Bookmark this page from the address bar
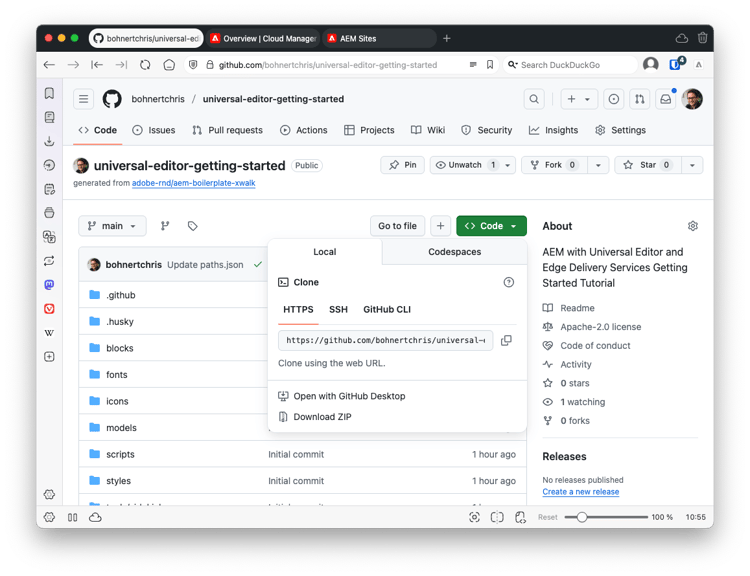Screen dimensions: 750x576 490,65
